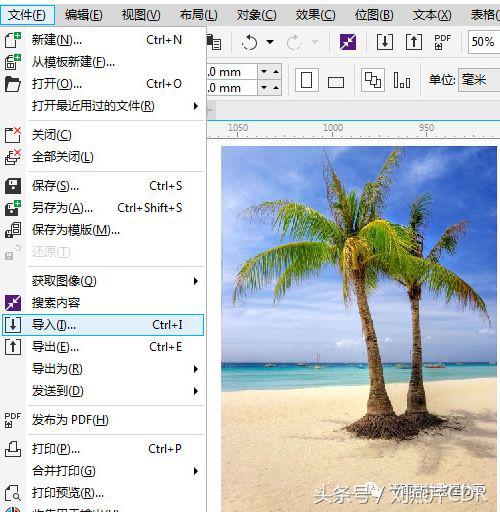Choose 新建(N)... menu item
The image size is (500, 512).
pos(103,40)
